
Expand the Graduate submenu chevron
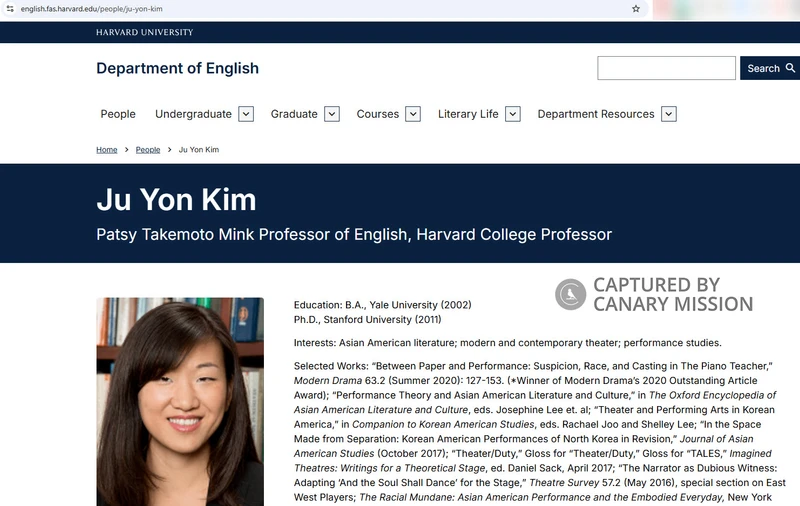332,114
